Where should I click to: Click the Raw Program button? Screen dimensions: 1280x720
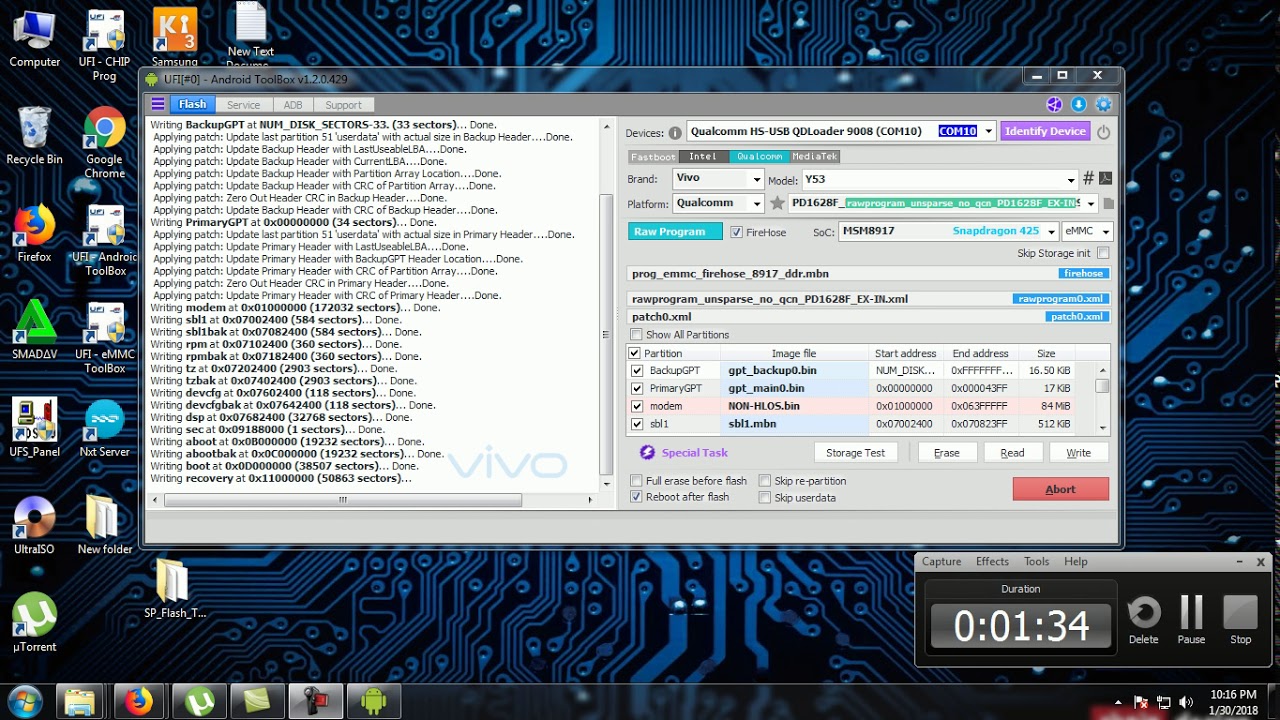tap(675, 231)
